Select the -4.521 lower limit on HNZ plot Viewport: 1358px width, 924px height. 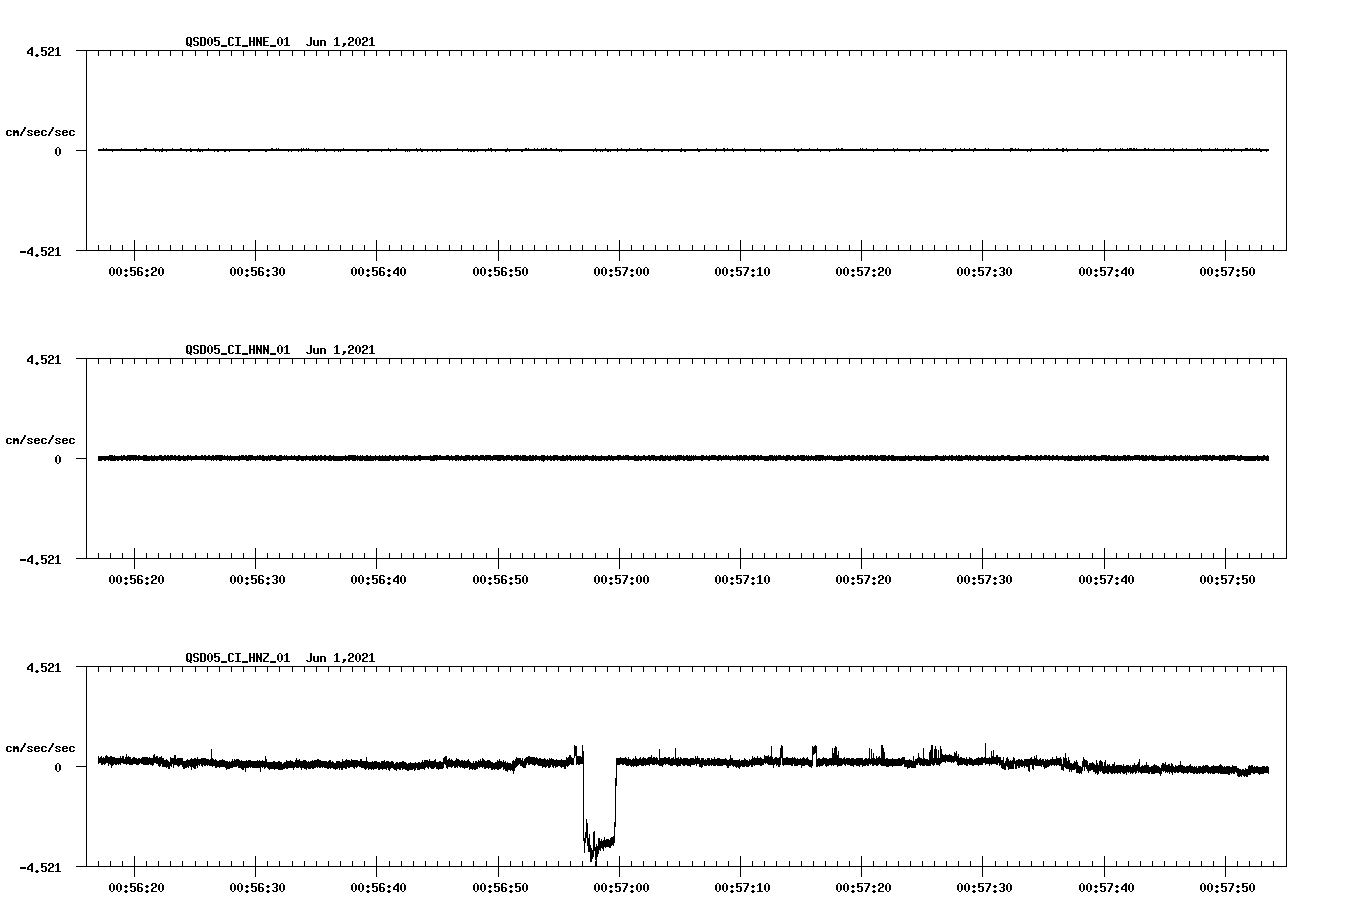point(40,868)
